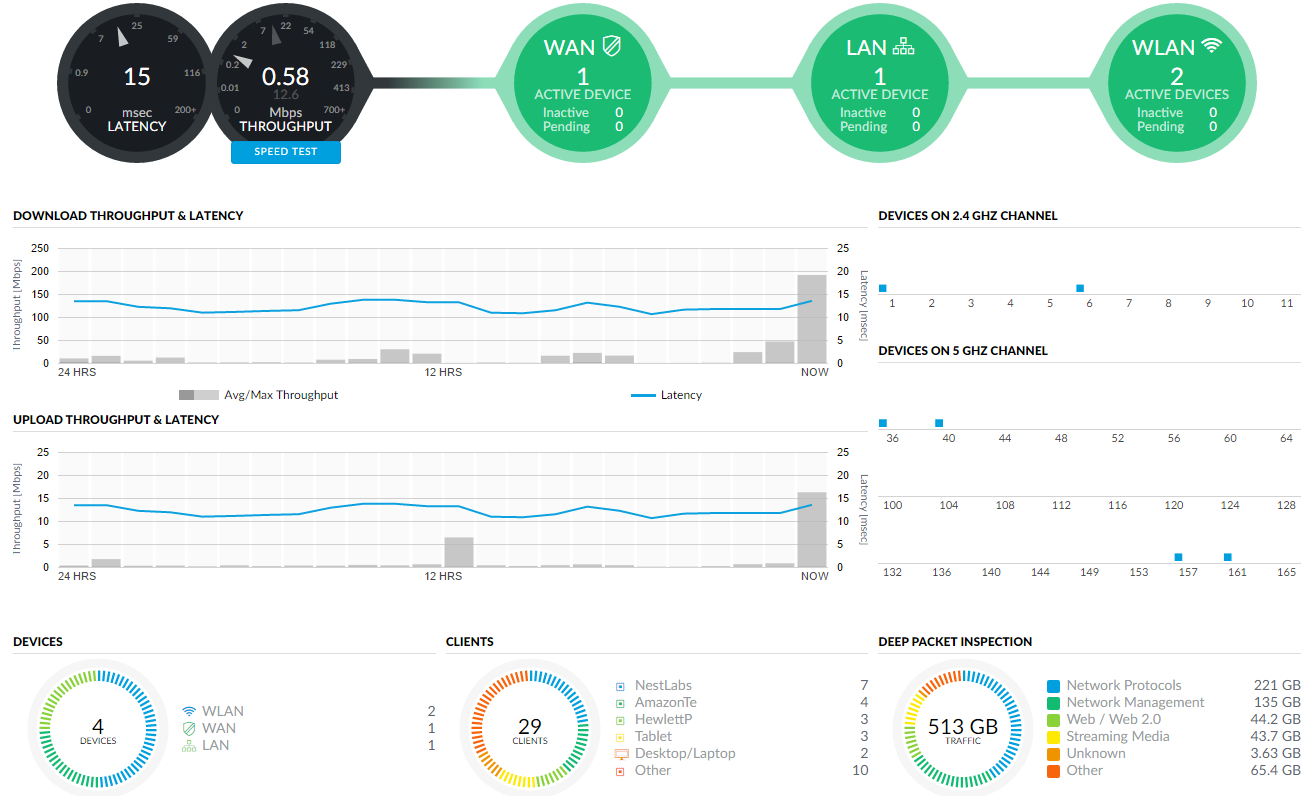
Task: Select the device marker on 2.4 GHz channel 6
Action: 1080,288
